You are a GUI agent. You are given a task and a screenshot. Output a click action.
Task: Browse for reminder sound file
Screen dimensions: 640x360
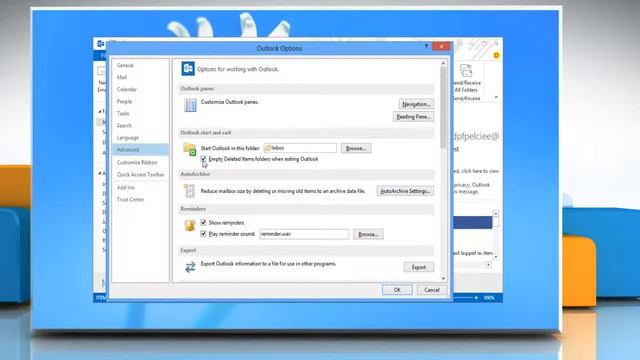pyautogui.click(x=368, y=234)
